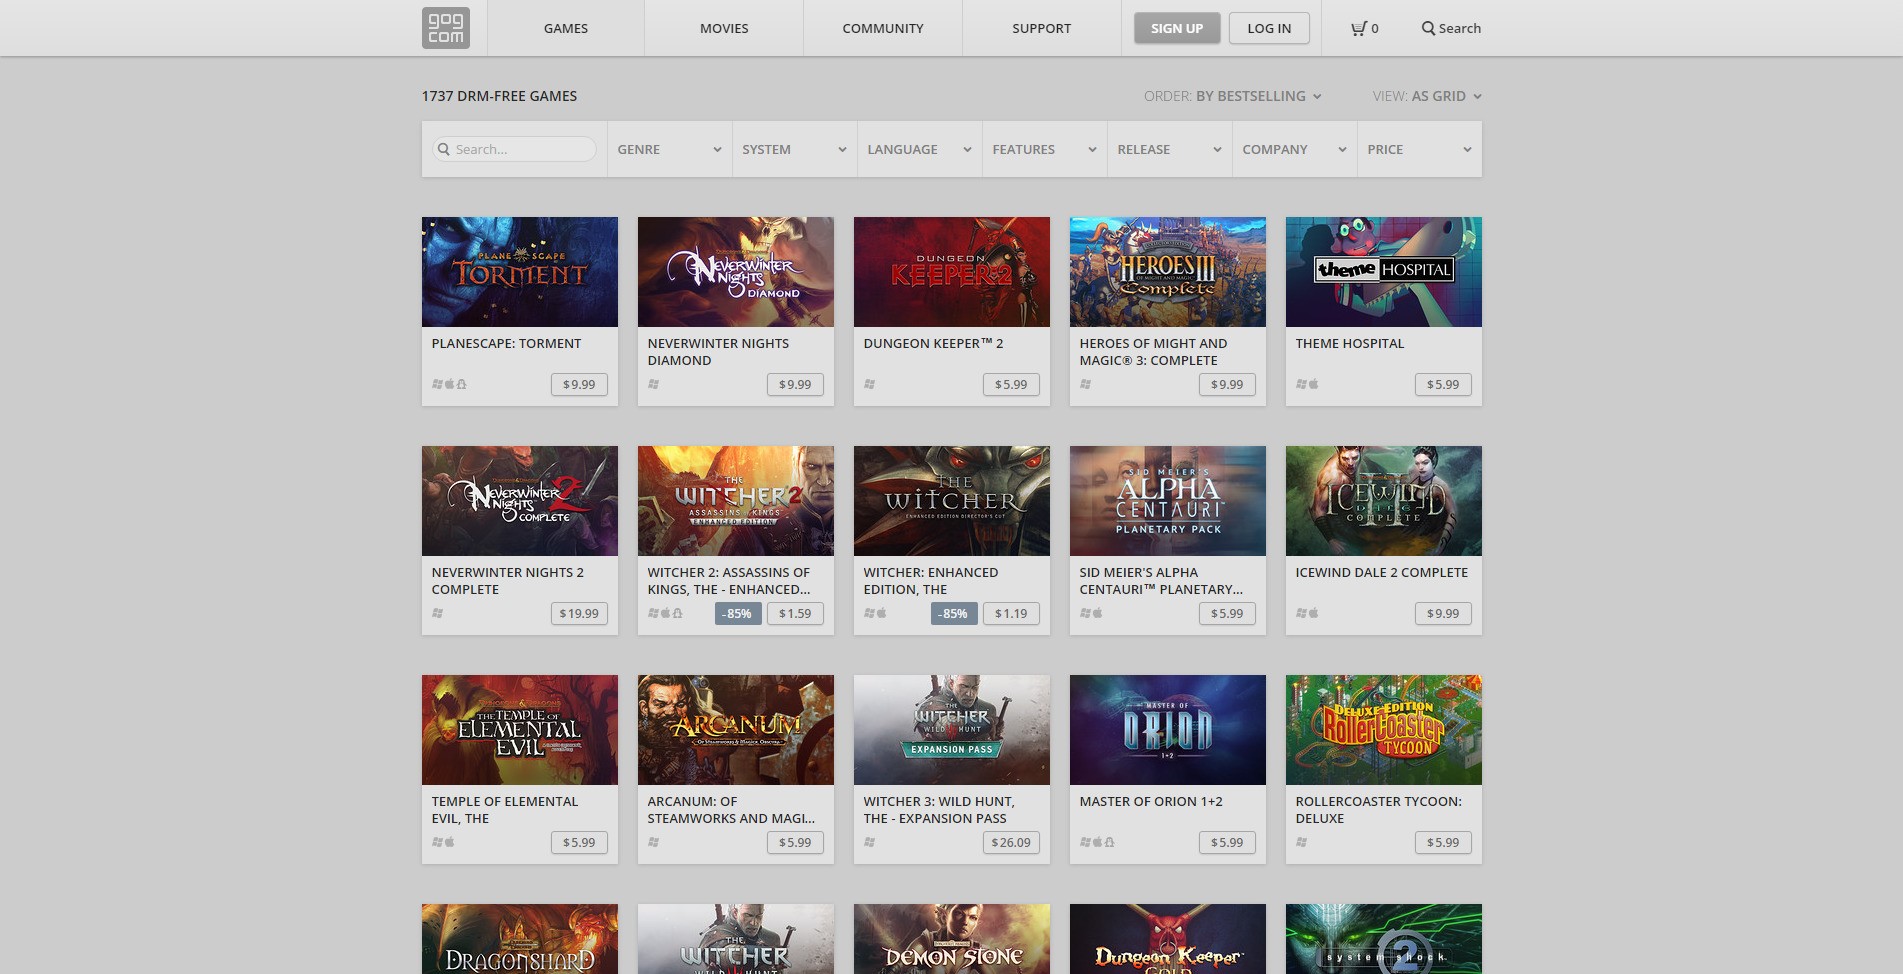This screenshot has width=1903, height=974.
Task: Go to the MOVIES section
Action: coord(722,28)
